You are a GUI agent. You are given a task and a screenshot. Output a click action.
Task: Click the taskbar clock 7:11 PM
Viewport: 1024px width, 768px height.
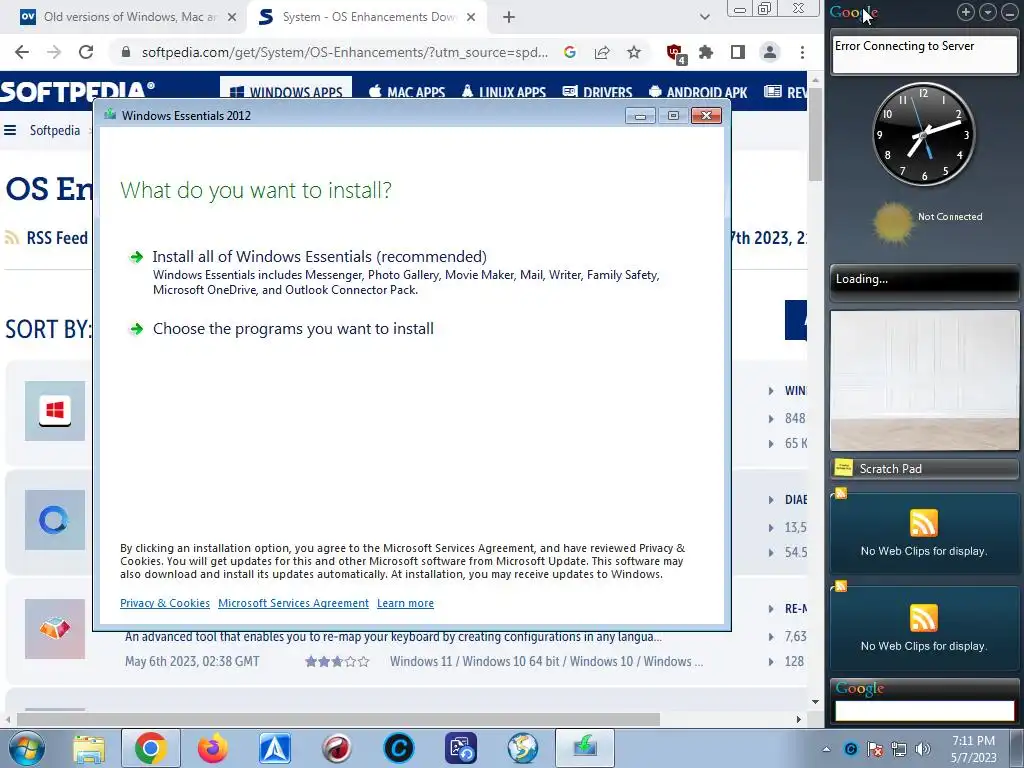coord(974,749)
